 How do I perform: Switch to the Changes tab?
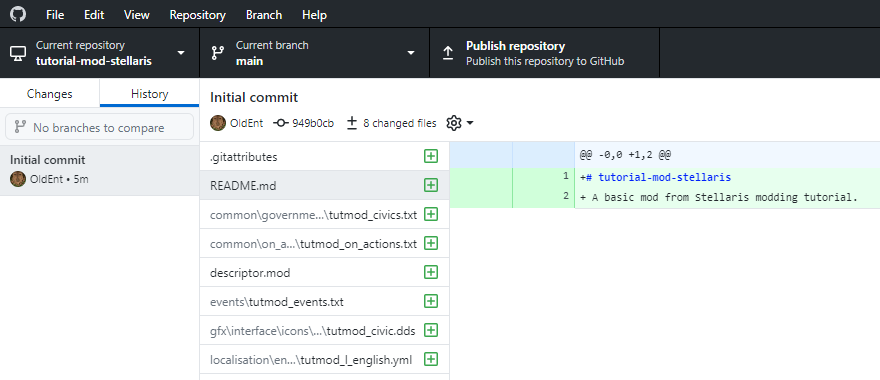pyautogui.click(x=49, y=94)
